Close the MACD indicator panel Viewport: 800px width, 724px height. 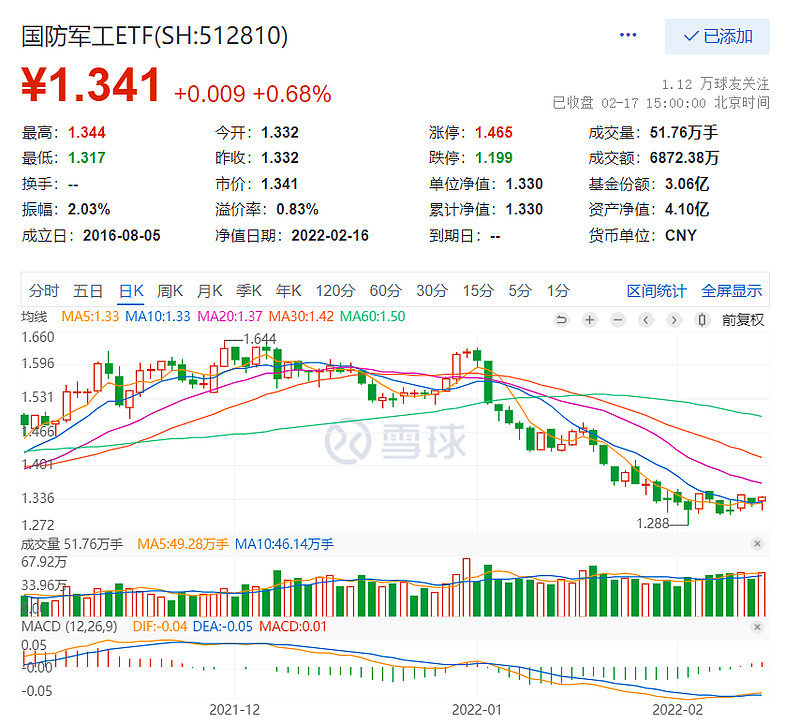pos(757,627)
